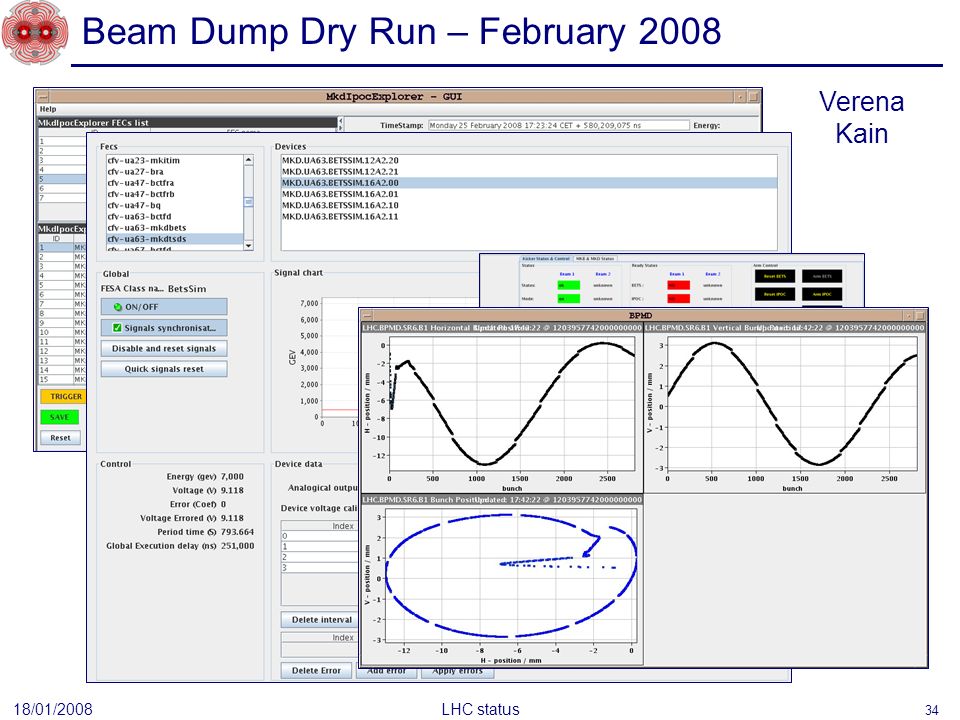Click the BPMD window menu icon
The height and width of the screenshot is (720, 960).
367,315
